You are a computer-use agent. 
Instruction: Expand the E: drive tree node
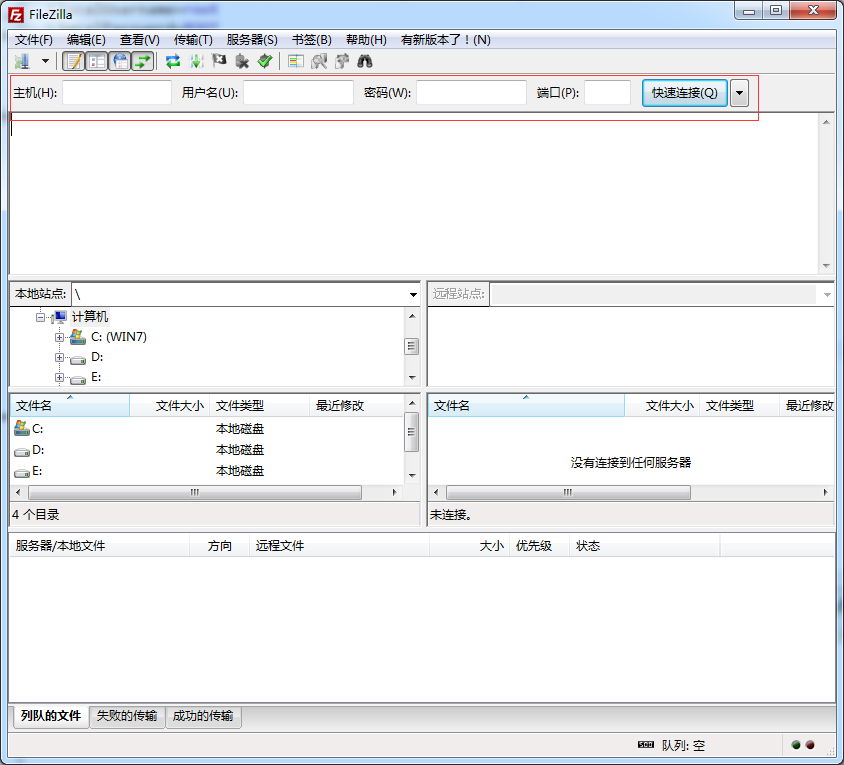pos(59,377)
